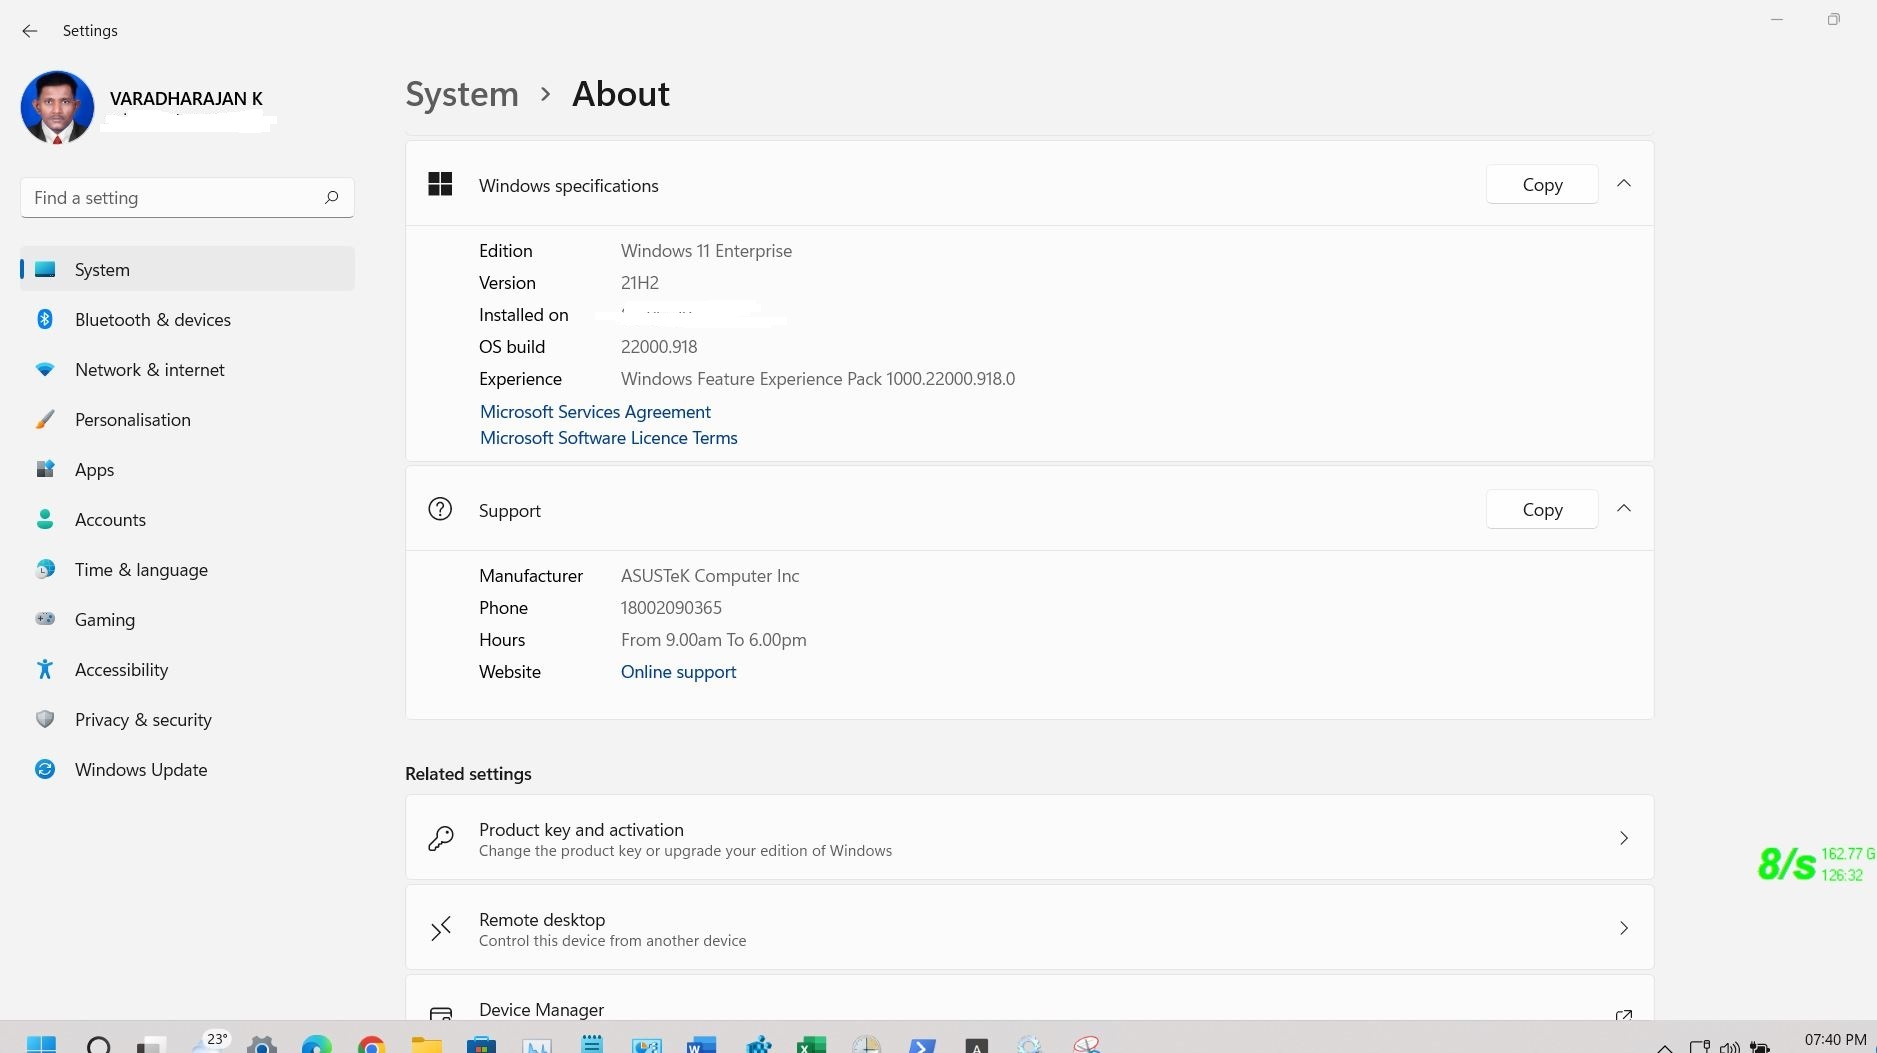Open Microsoft Edge from the taskbar

tap(317, 1045)
